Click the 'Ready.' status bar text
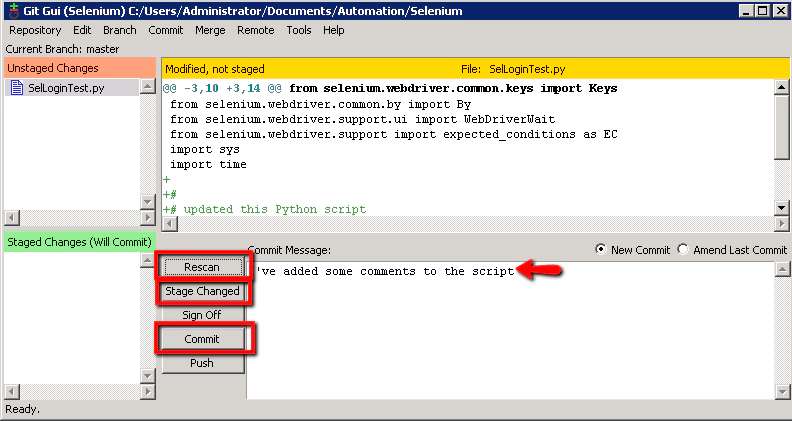Screen dimensions: 792x421 22,409
